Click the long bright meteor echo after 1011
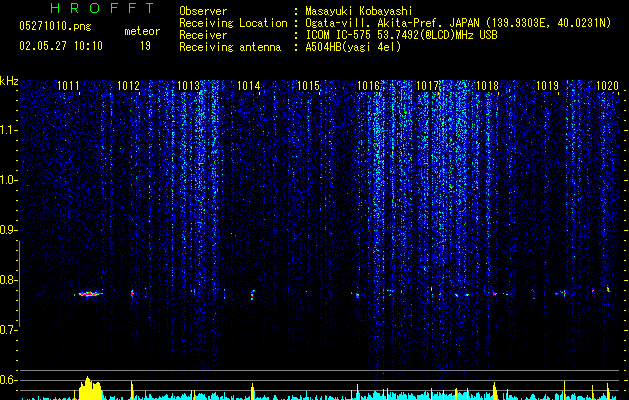 [x=89, y=294]
